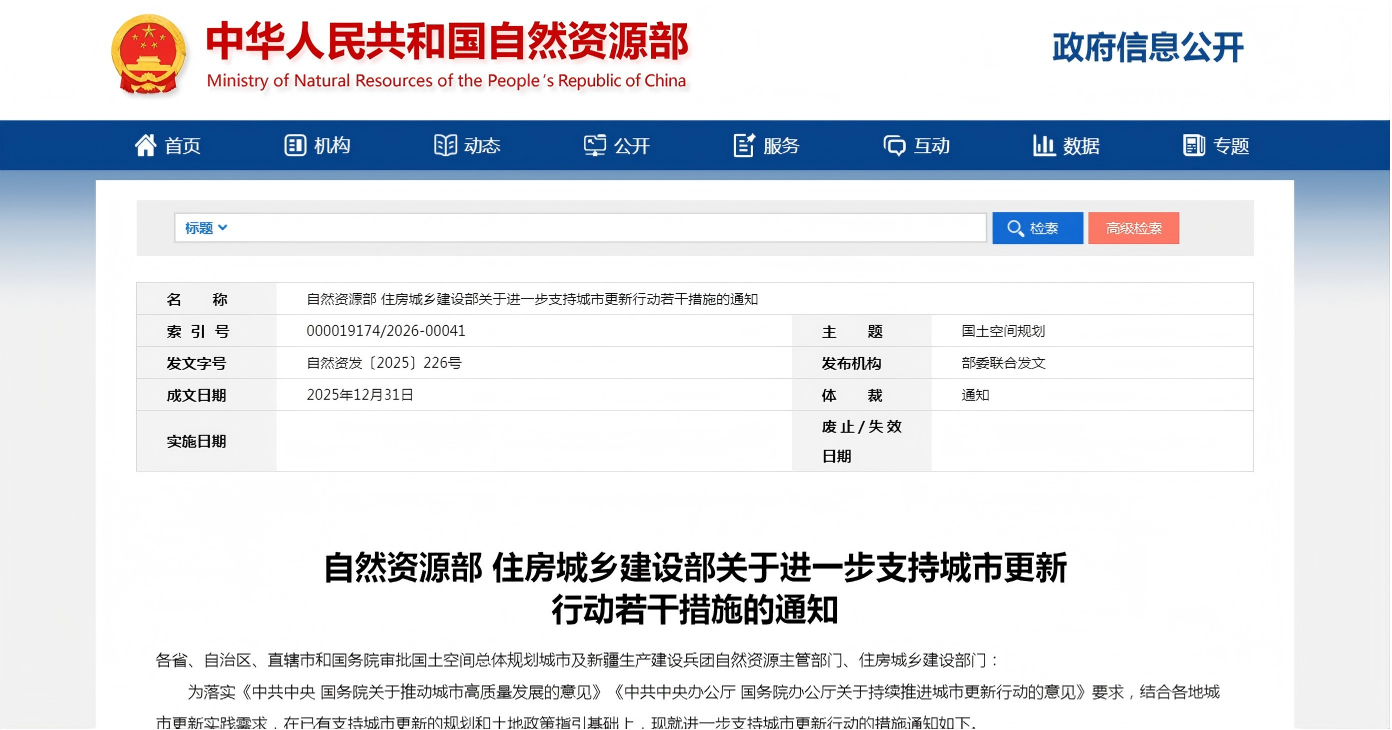Click the magnifier icon on 检索 button
Image resolution: width=1392 pixels, height=730 pixels.
1013,227
